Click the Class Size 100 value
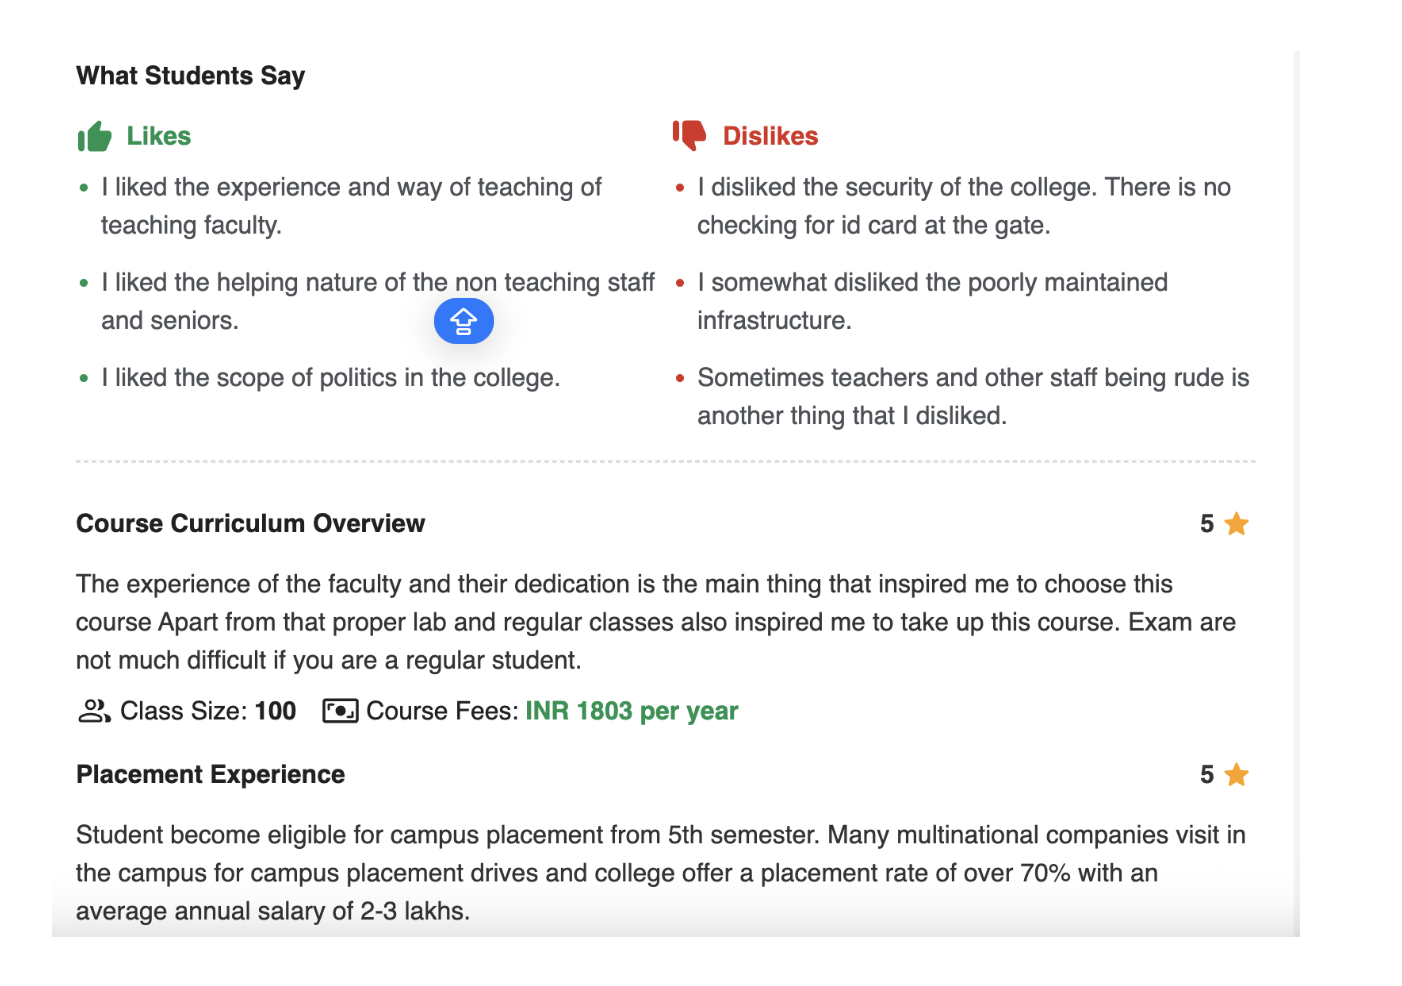 coord(275,711)
